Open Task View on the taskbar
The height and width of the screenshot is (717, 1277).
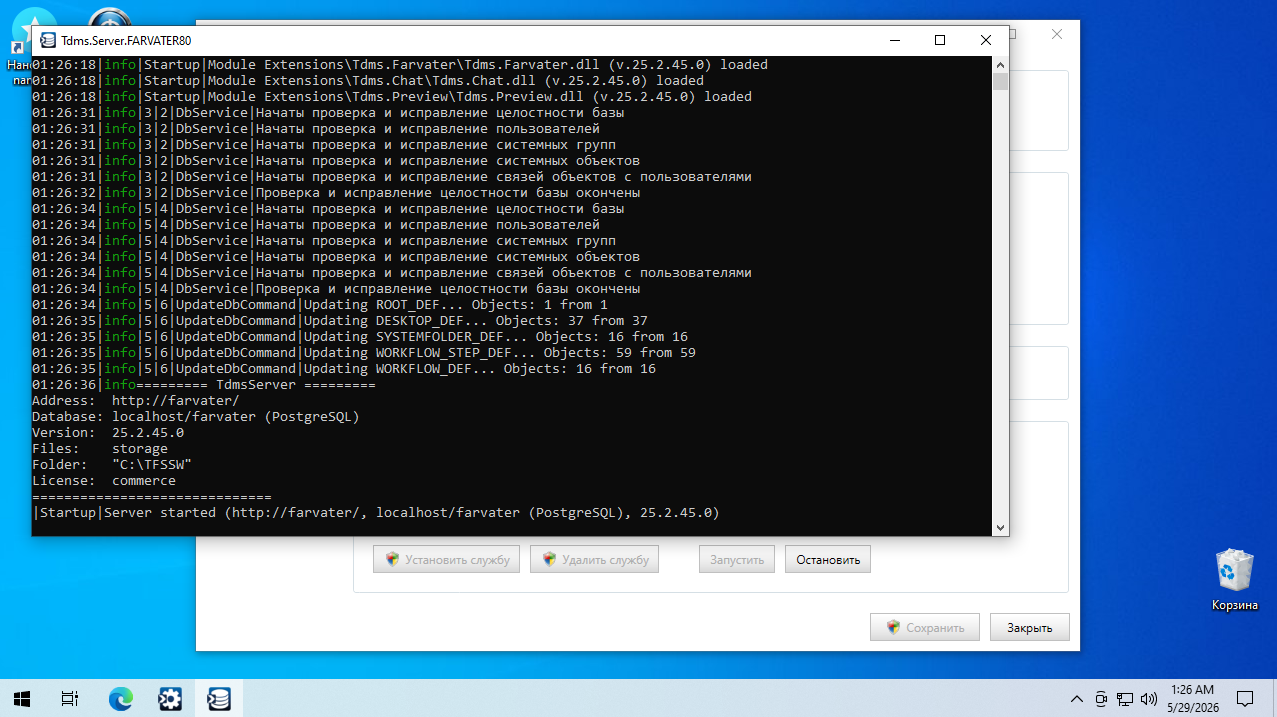pos(70,698)
